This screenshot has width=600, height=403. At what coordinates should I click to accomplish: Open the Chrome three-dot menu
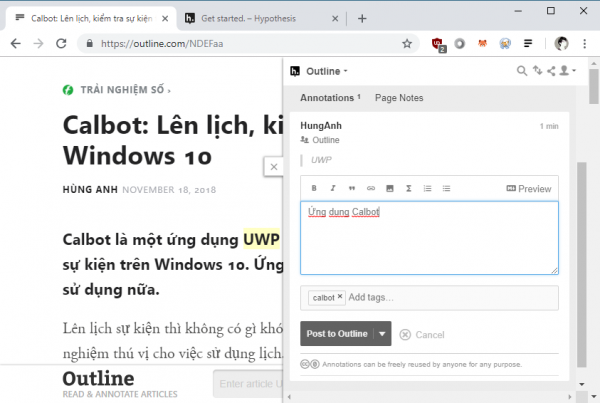click(584, 44)
